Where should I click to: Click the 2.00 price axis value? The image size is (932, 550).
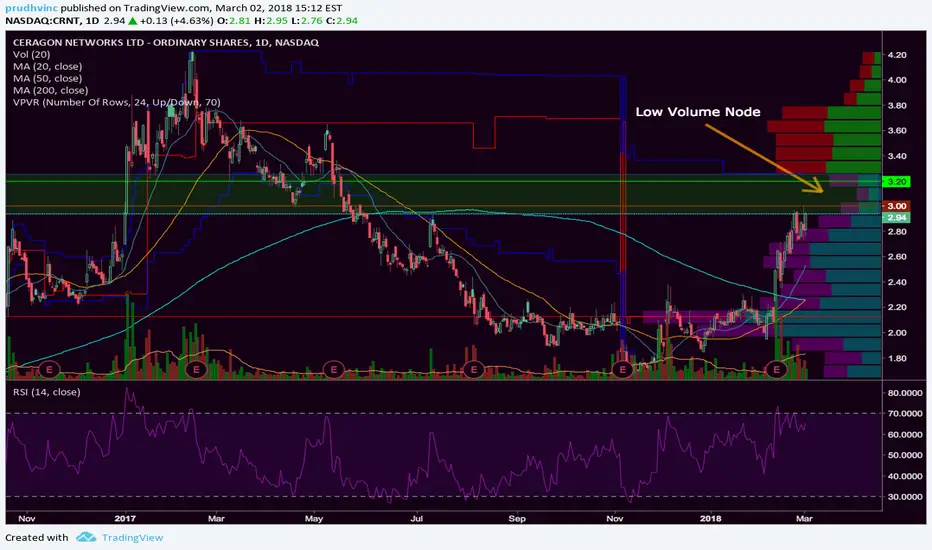[897, 333]
